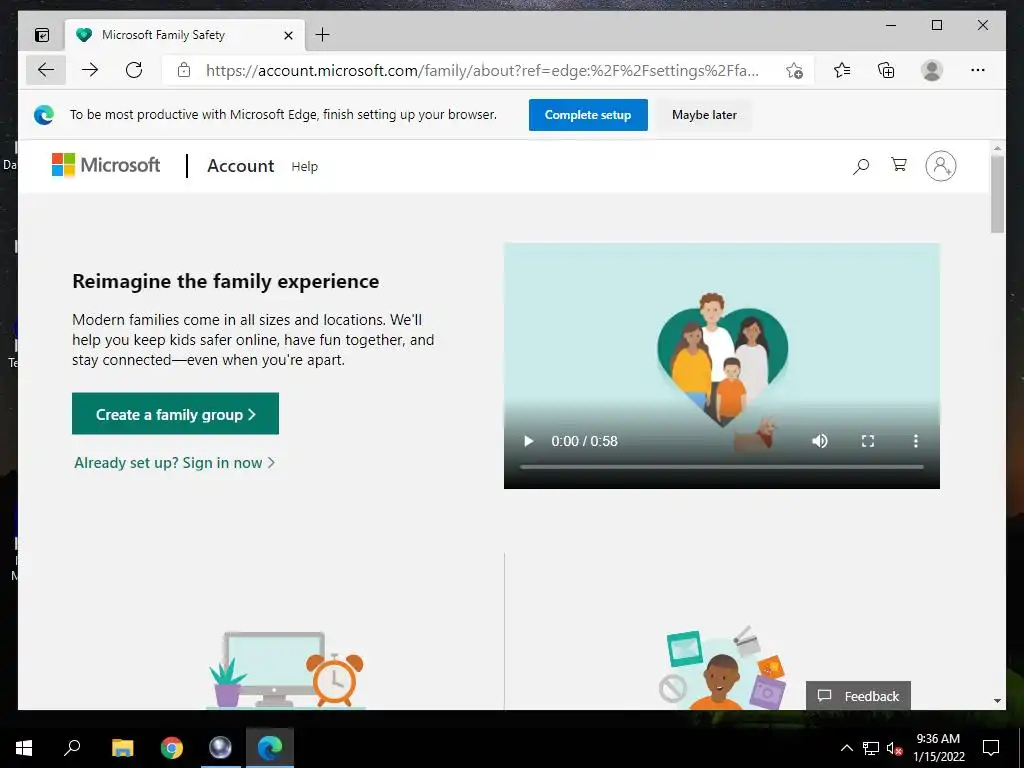1024x768 pixels.
Task: Add this page to favorites star icon
Action: (x=794, y=71)
